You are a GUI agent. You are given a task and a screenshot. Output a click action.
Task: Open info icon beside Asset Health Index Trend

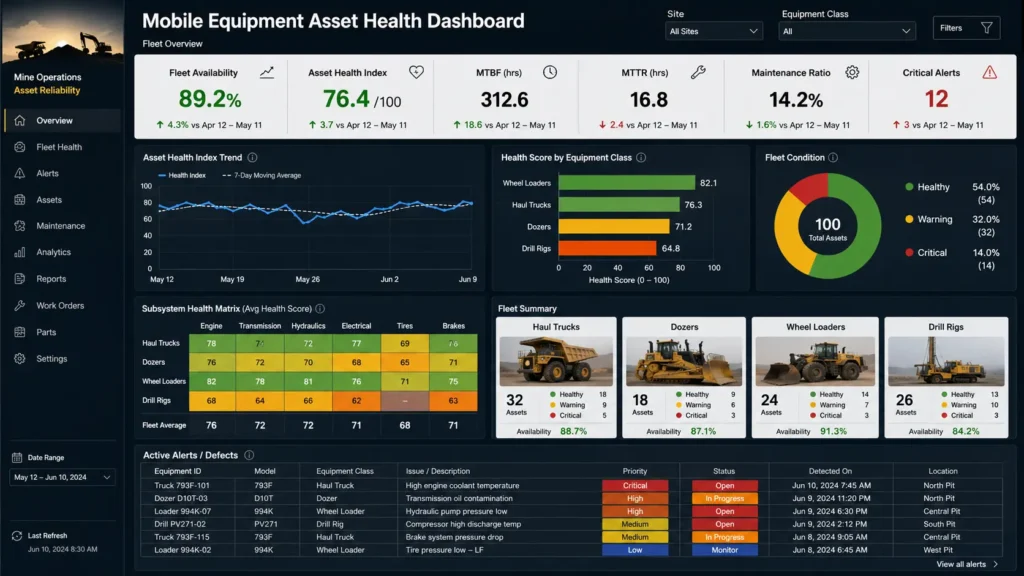252,157
